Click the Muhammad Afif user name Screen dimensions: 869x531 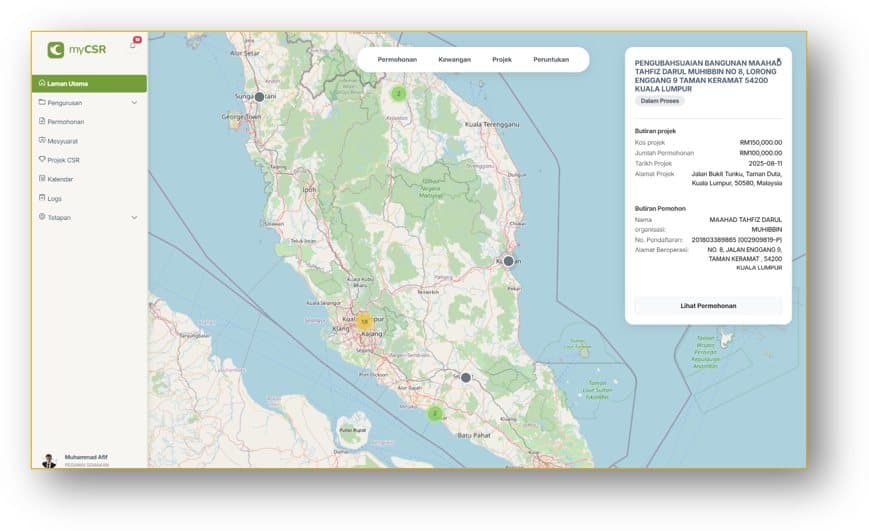(86, 457)
